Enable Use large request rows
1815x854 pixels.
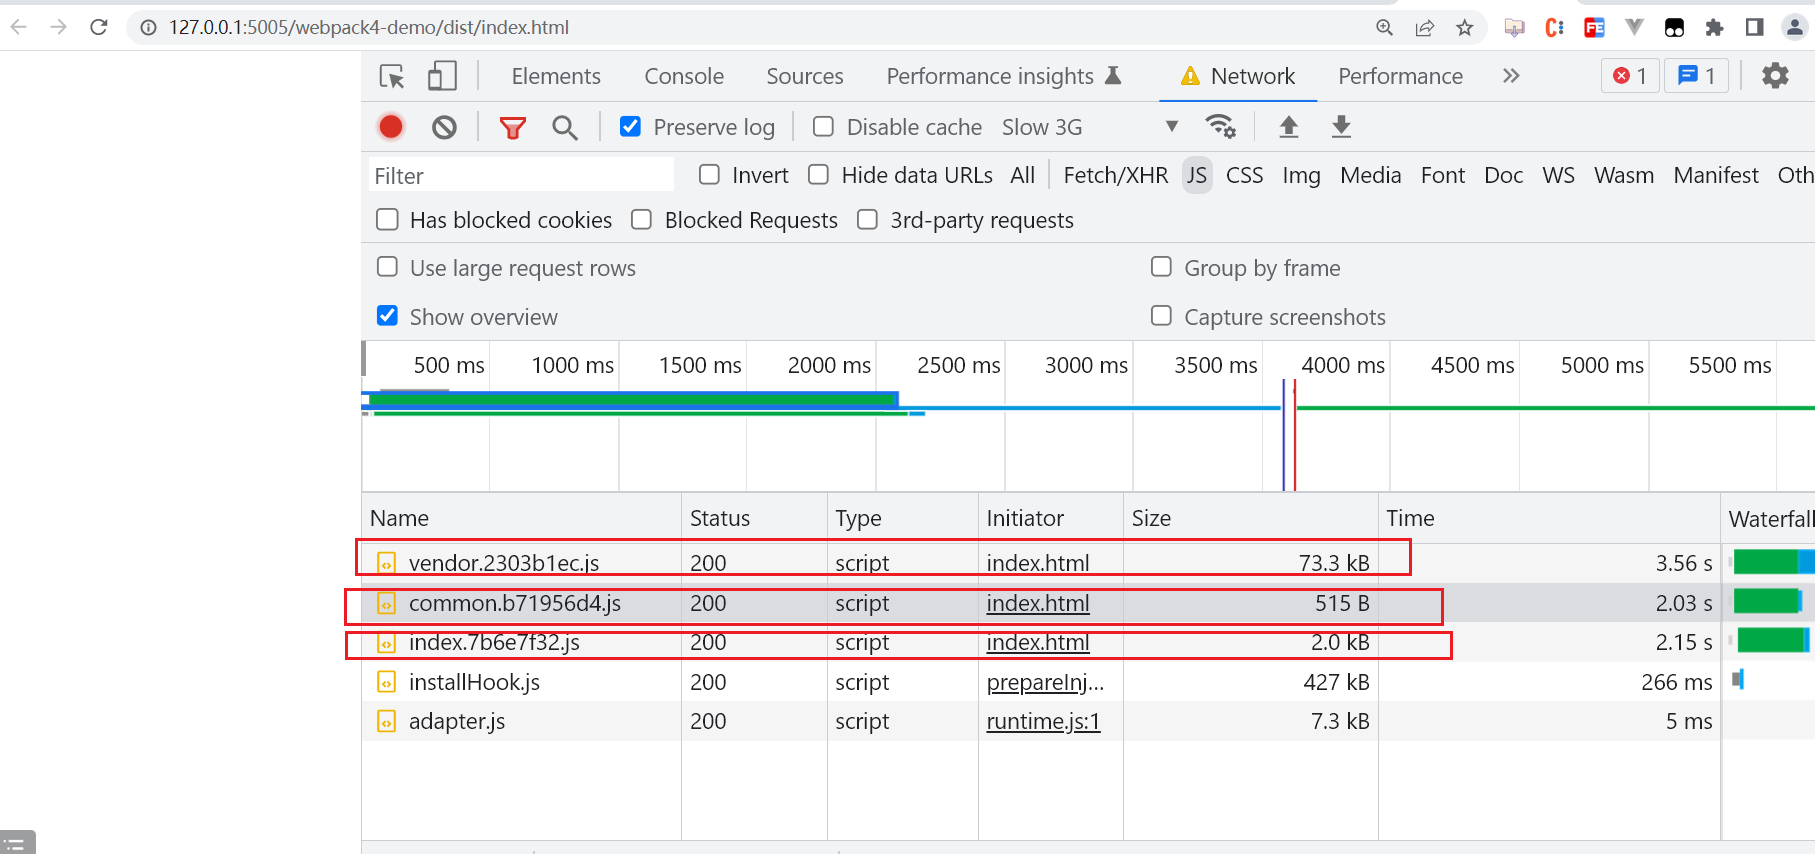(387, 267)
